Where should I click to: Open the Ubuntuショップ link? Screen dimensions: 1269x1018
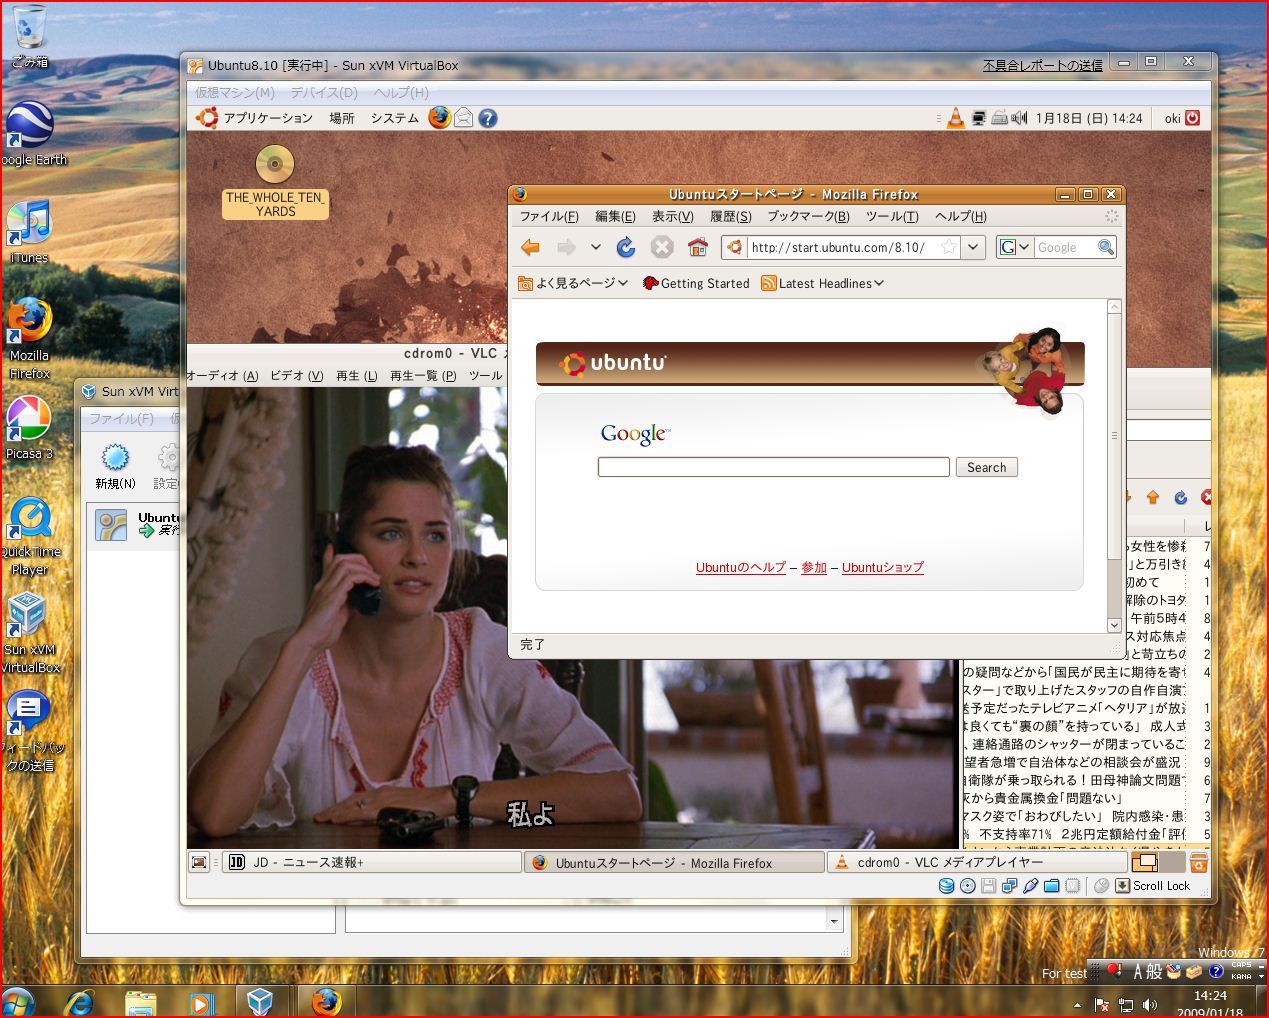[883, 567]
